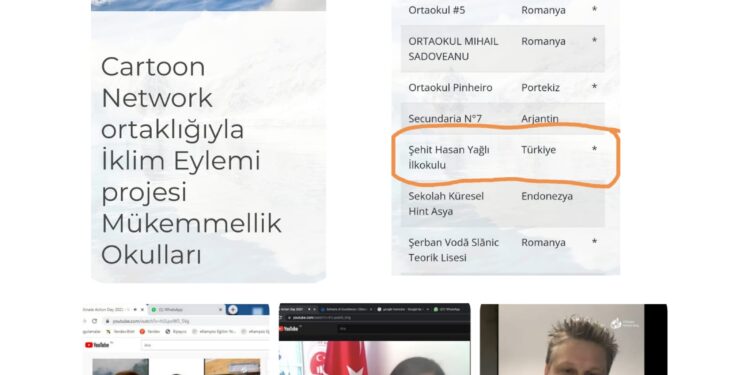Click the red Yandex bookmark icon

142,331
